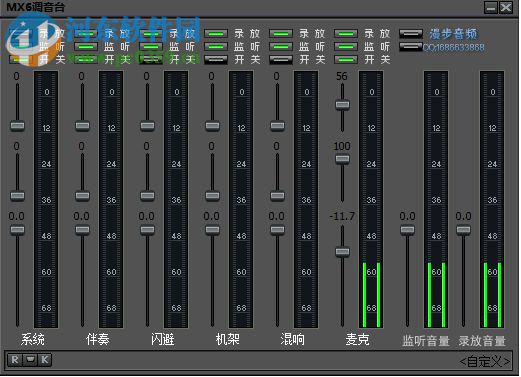
Task: Click the 闪避 top slider handle
Action: (x=147, y=126)
